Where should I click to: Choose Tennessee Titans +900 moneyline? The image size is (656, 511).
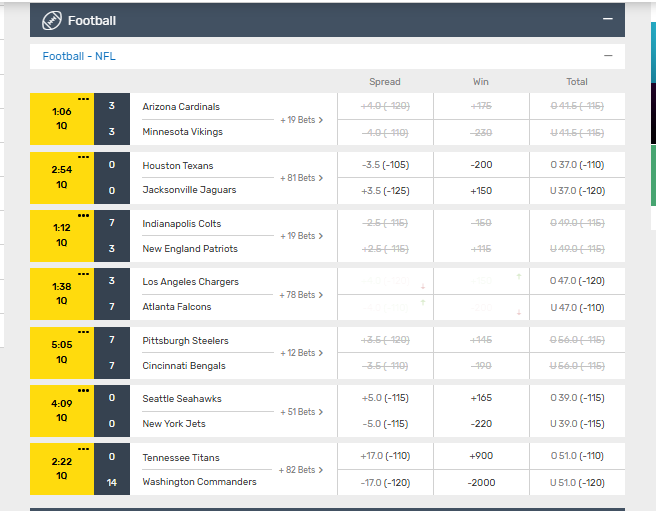481,457
